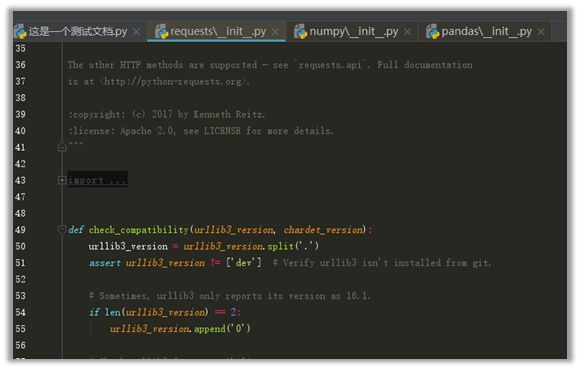The width and height of the screenshot is (580, 370).
Task: Click the 'The other HTTP methods are supported' line
Action: click(x=270, y=65)
